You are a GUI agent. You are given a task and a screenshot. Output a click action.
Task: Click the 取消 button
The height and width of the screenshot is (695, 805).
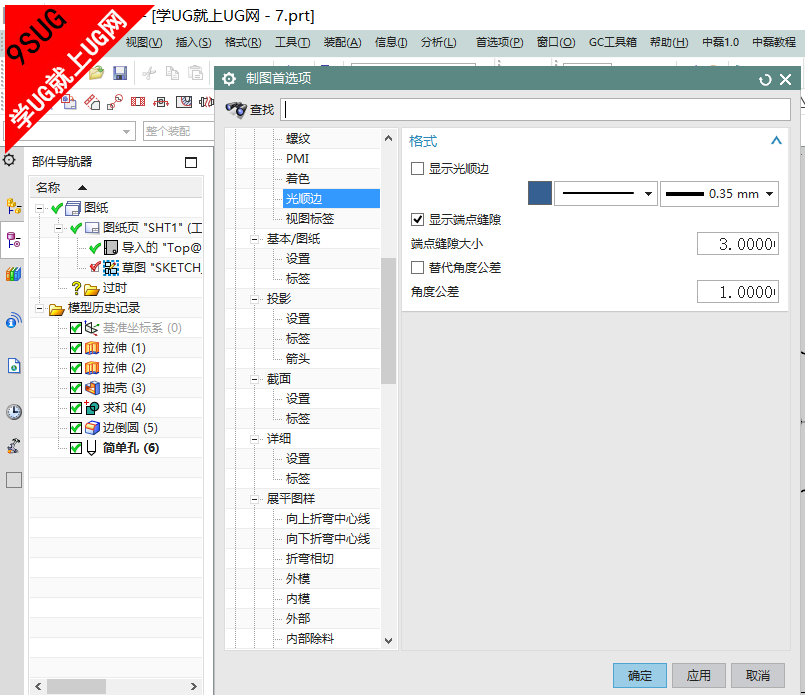tap(758, 675)
